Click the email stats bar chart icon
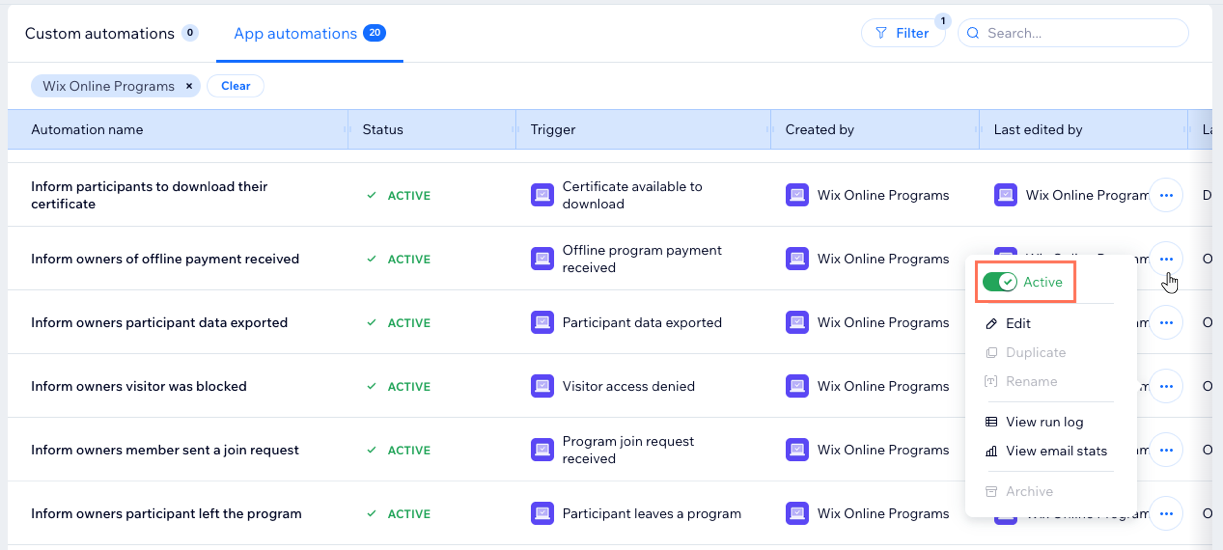 [991, 451]
